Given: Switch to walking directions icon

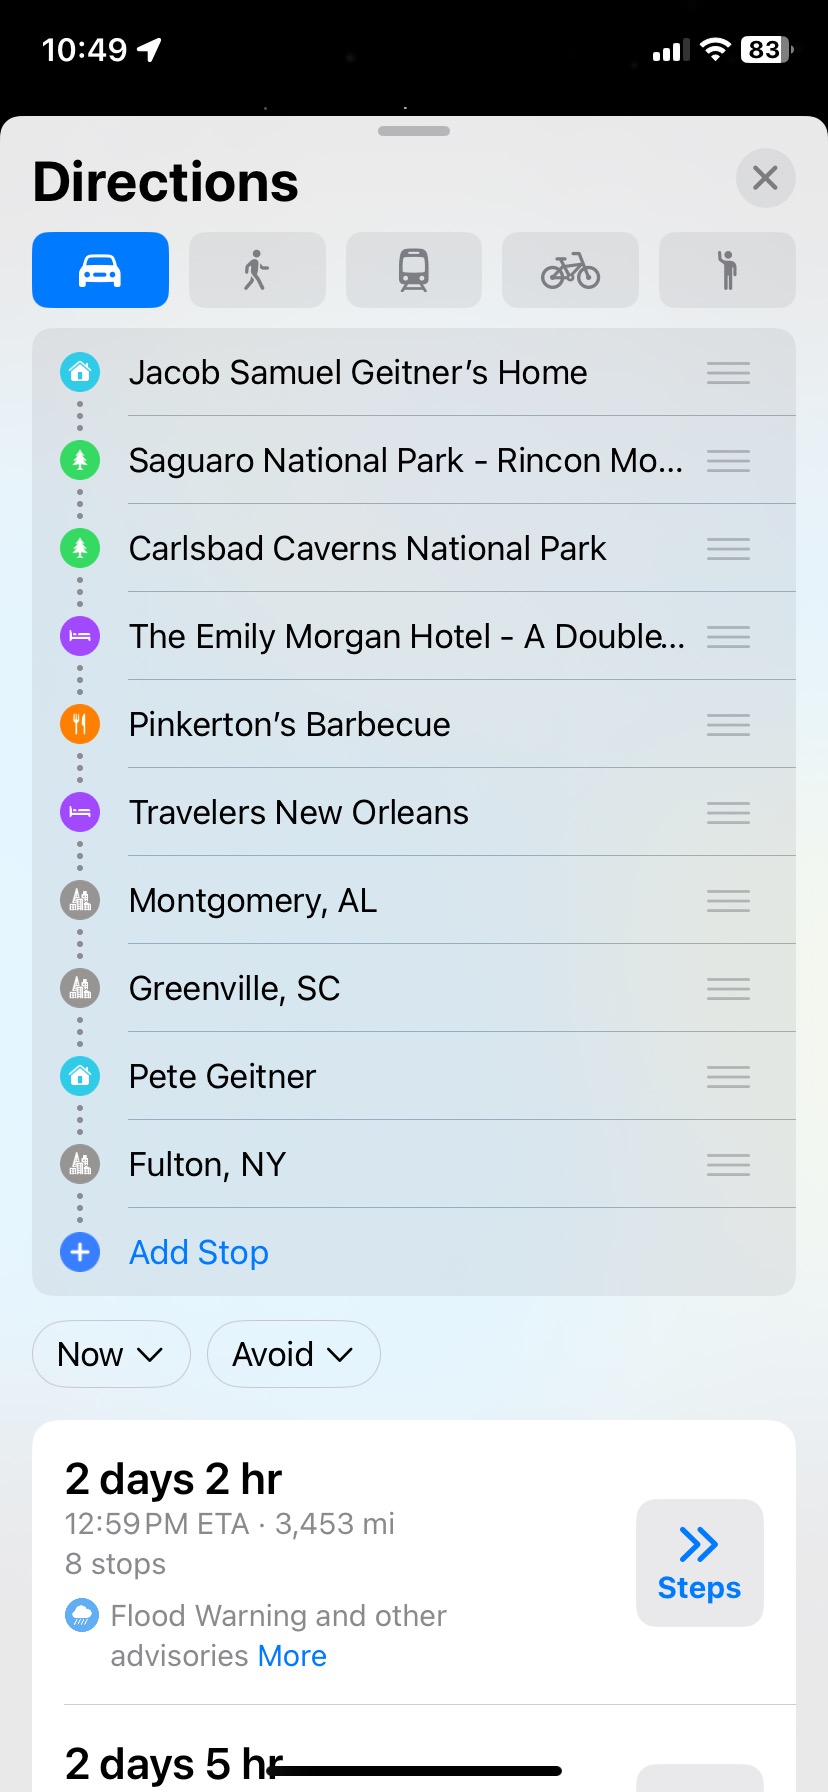Looking at the screenshot, I should (257, 270).
